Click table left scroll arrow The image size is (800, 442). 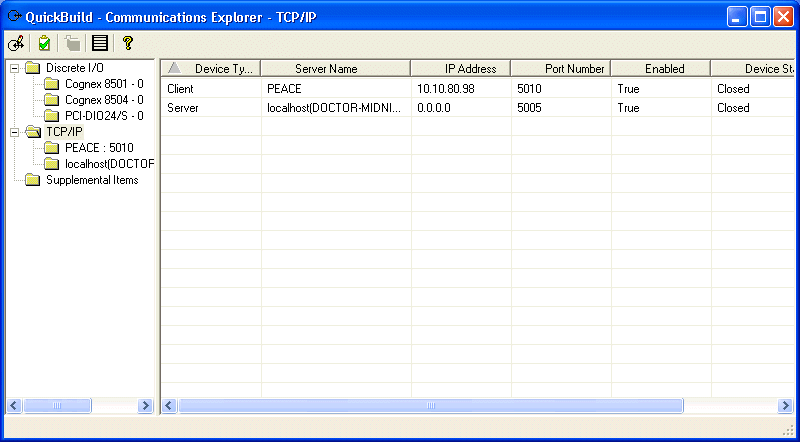(x=169, y=406)
